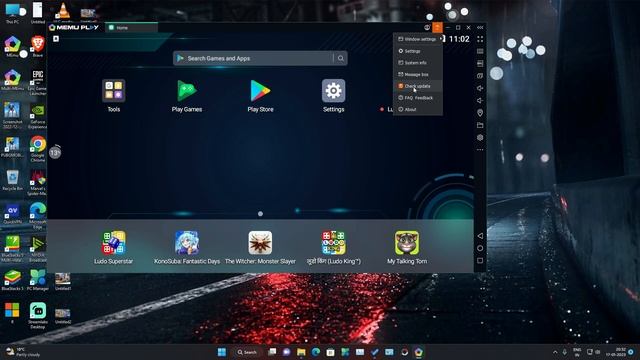Open Streamlabs Desktop shortcut
The image size is (640, 360).
tap(38, 315)
